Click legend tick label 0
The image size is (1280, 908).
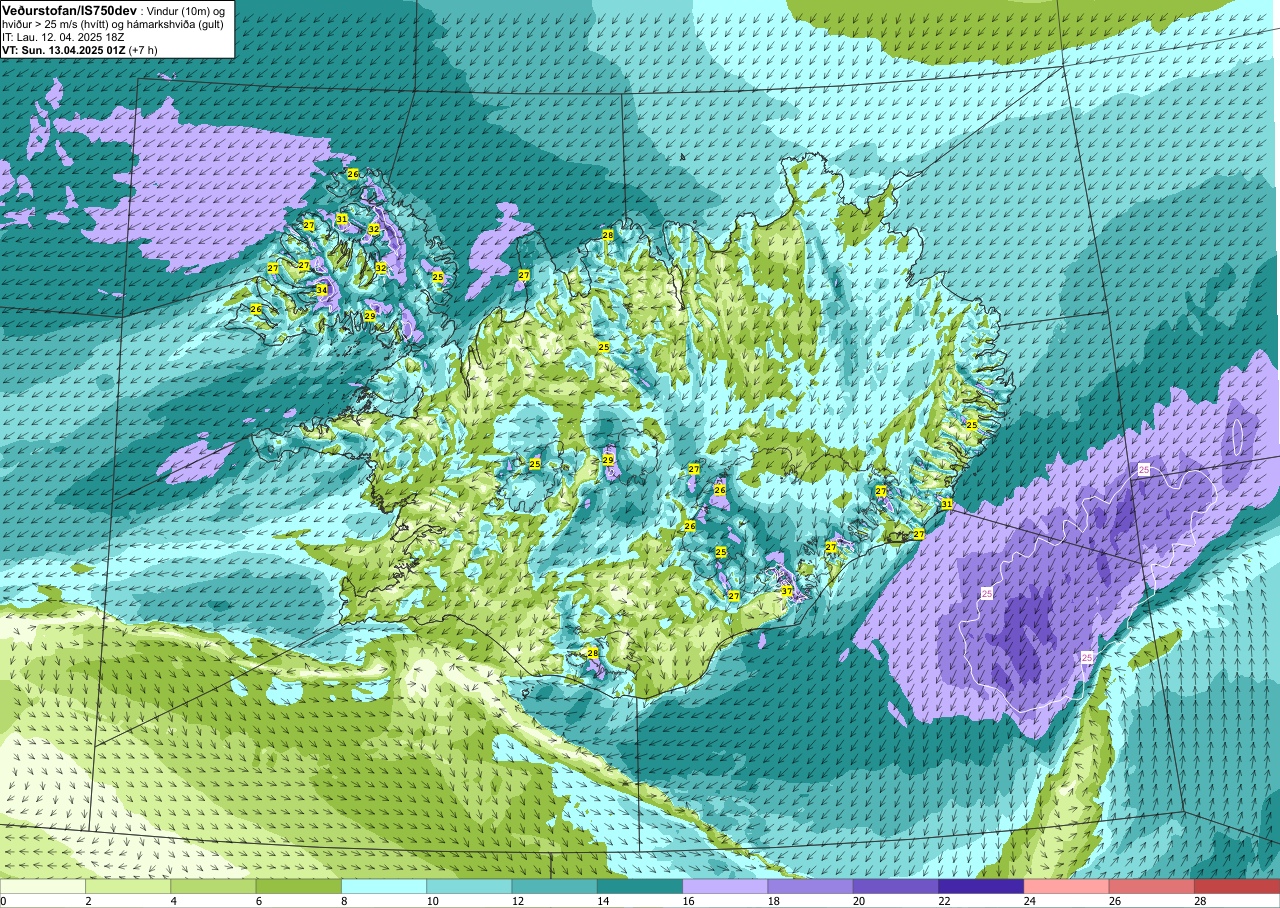point(4,901)
